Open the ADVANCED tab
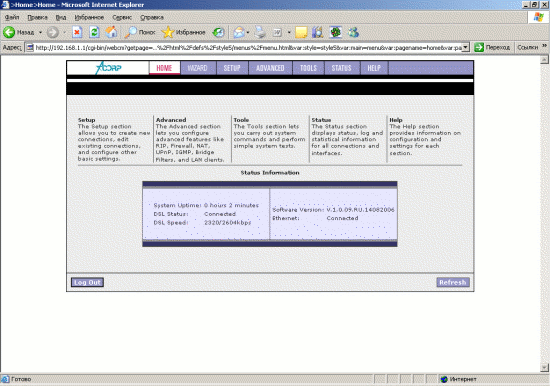 [270, 68]
